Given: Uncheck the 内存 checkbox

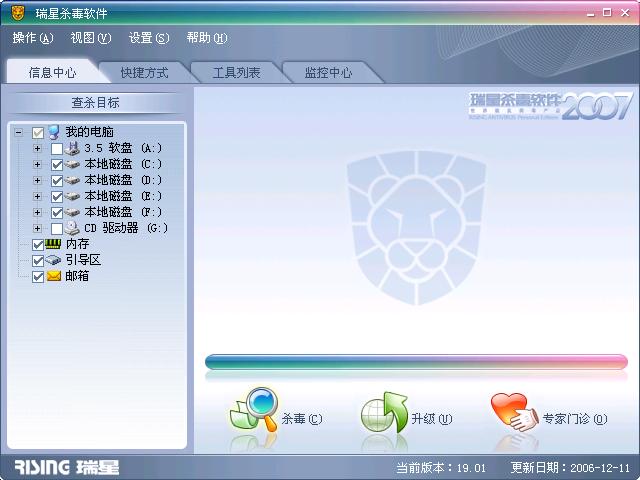Looking at the screenshot, I should [38, 244].
